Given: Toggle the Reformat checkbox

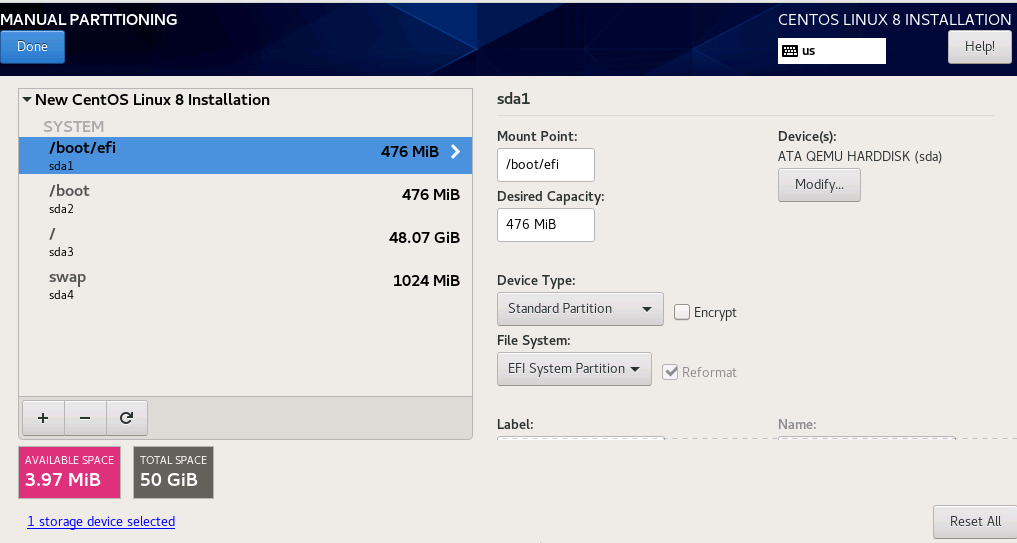Looking at the screenshot, I should [670, 372].
